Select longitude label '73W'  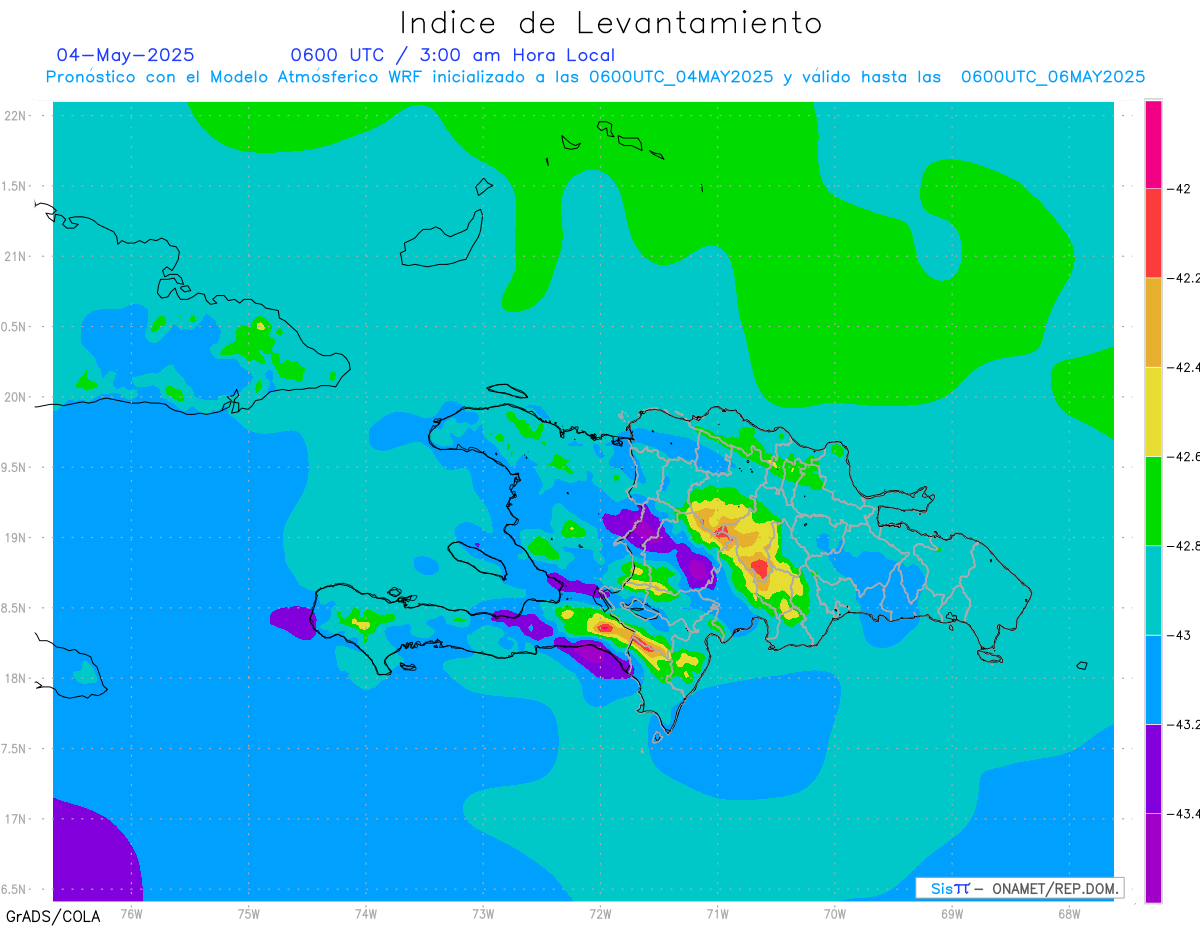tap(483, 913)
